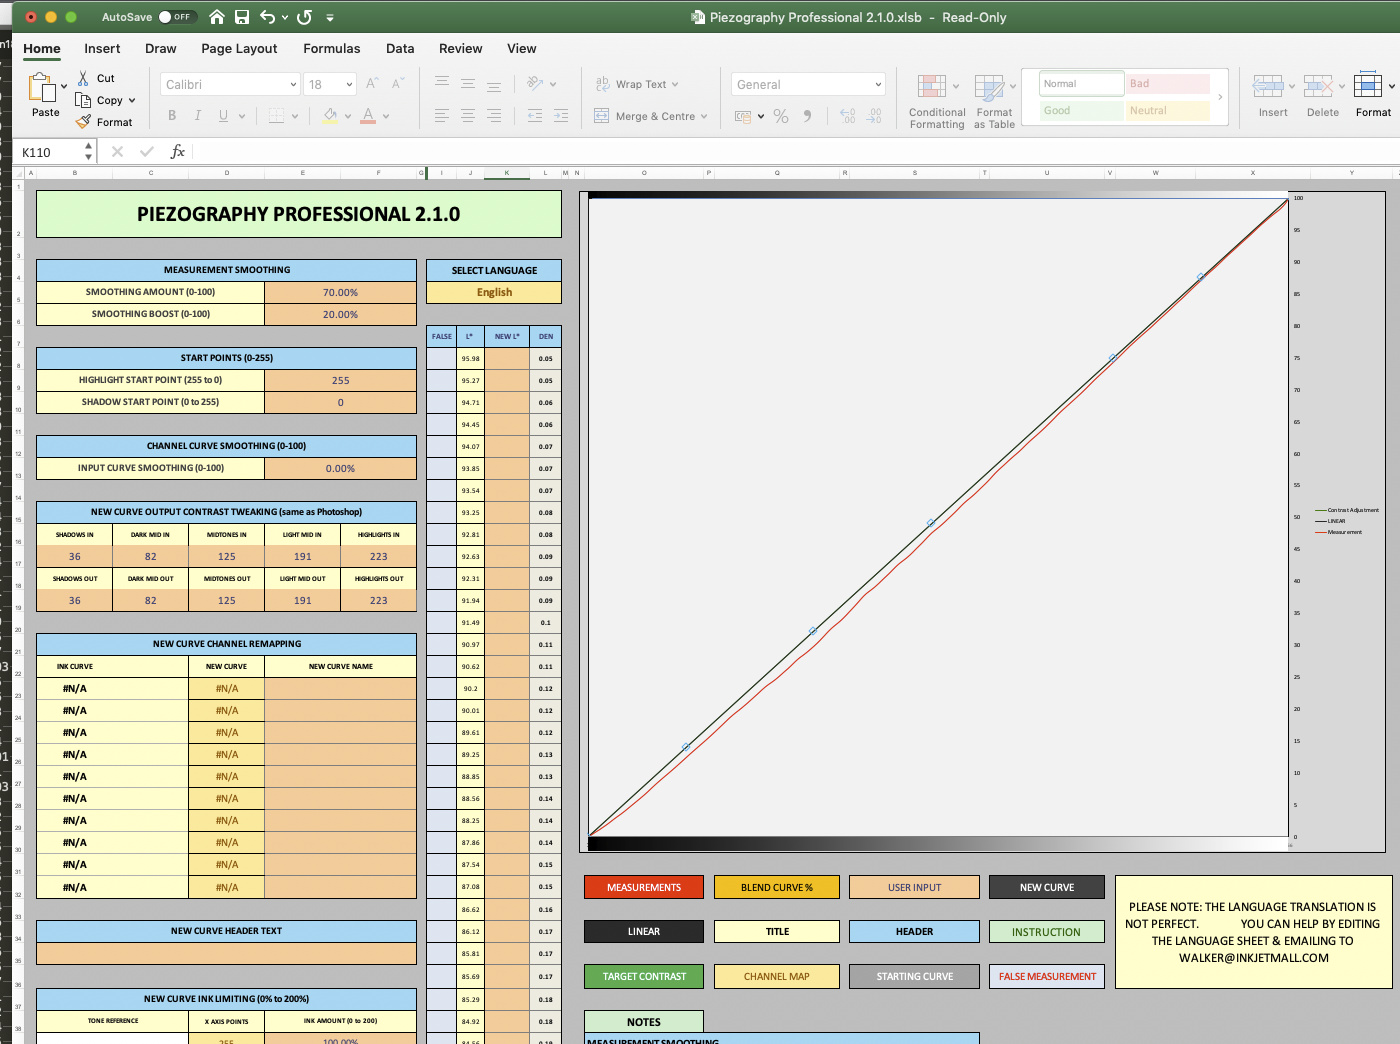Open the Formulas tab
The height and width of the screenshot is (1044, 1400).
tap(332, 48)
